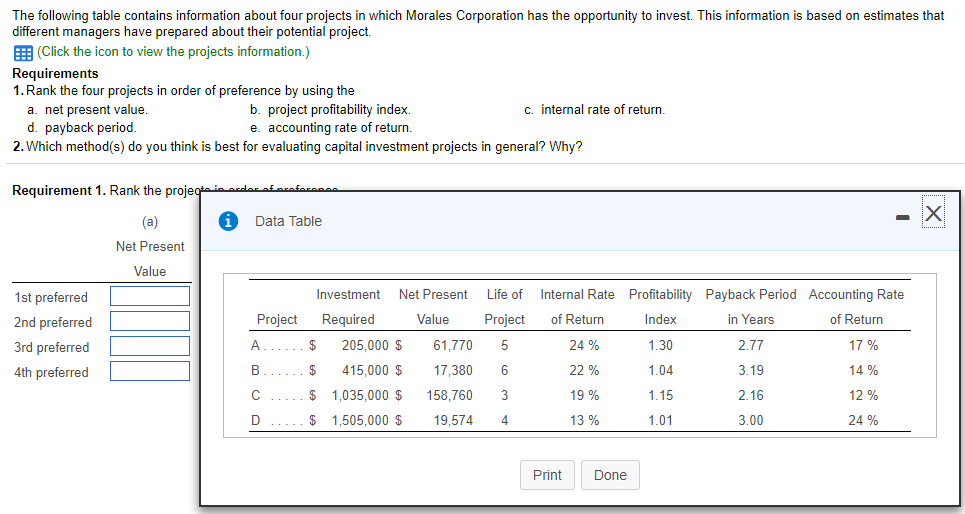The height and width of the screenshot is (514, 965).
Task: Click the Internal Rate of Return column header
Action: pos(577,306)
